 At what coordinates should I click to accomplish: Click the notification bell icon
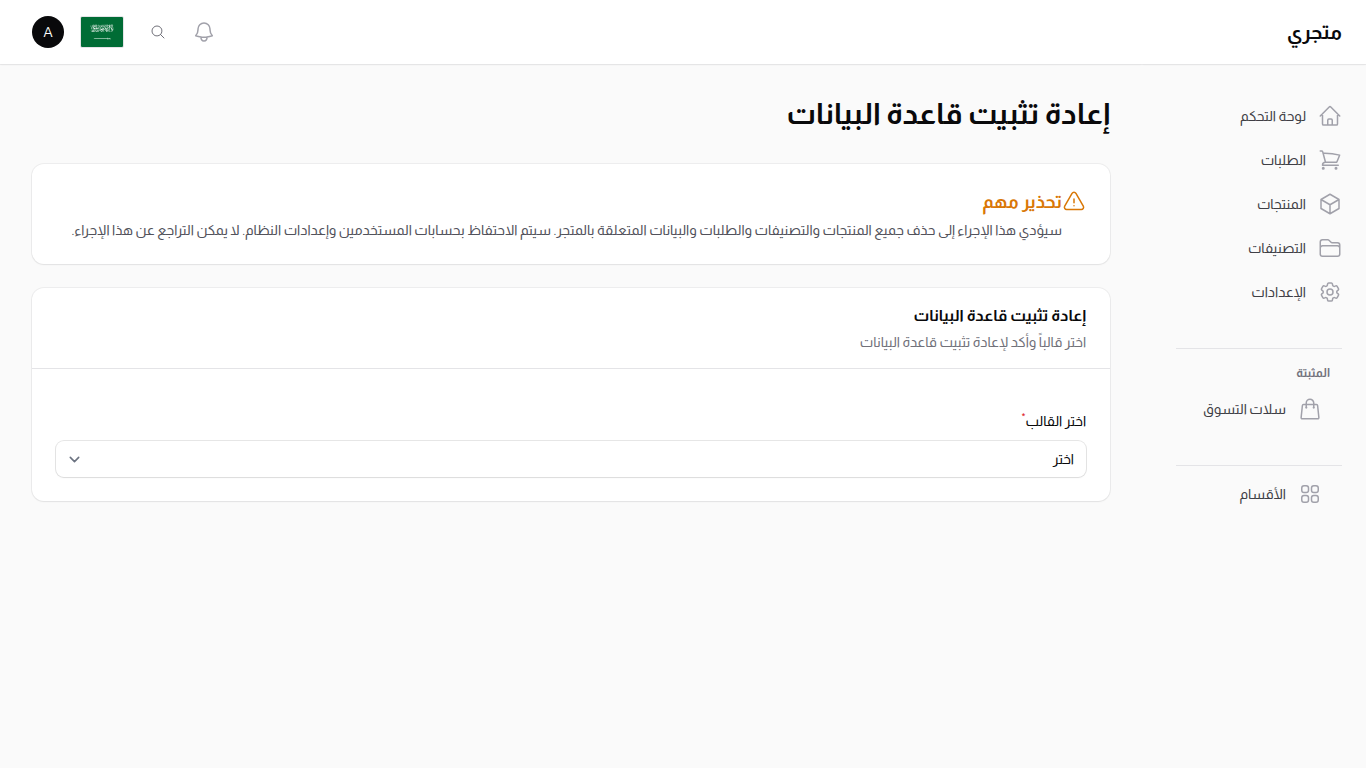(x=203, y=31)
